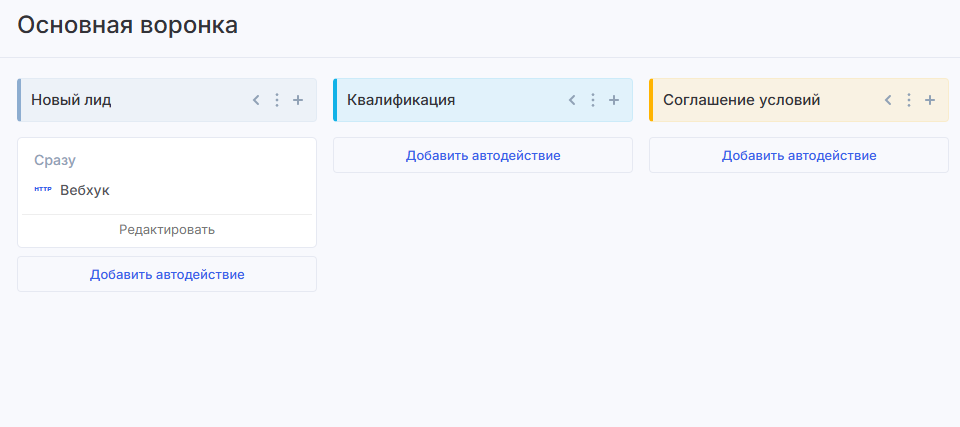Collapse the Соглашение условий stage column
This screenshot has height=427, width=960.
(888, 100)
